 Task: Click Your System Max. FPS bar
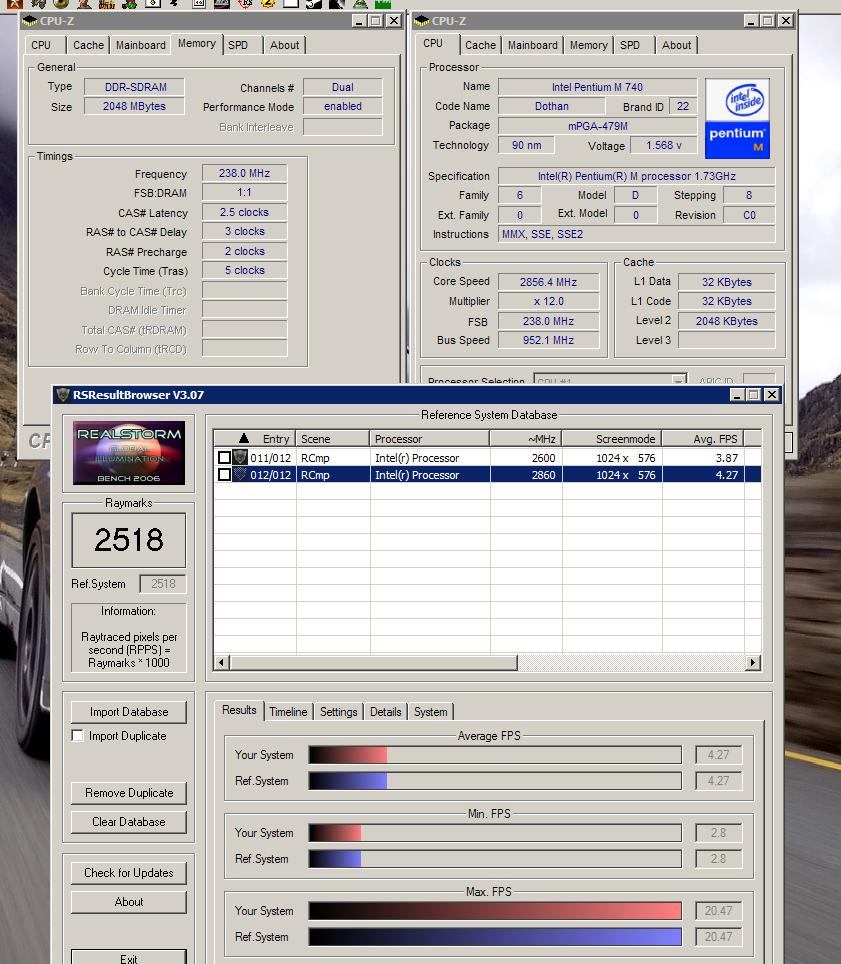[495, 911]
